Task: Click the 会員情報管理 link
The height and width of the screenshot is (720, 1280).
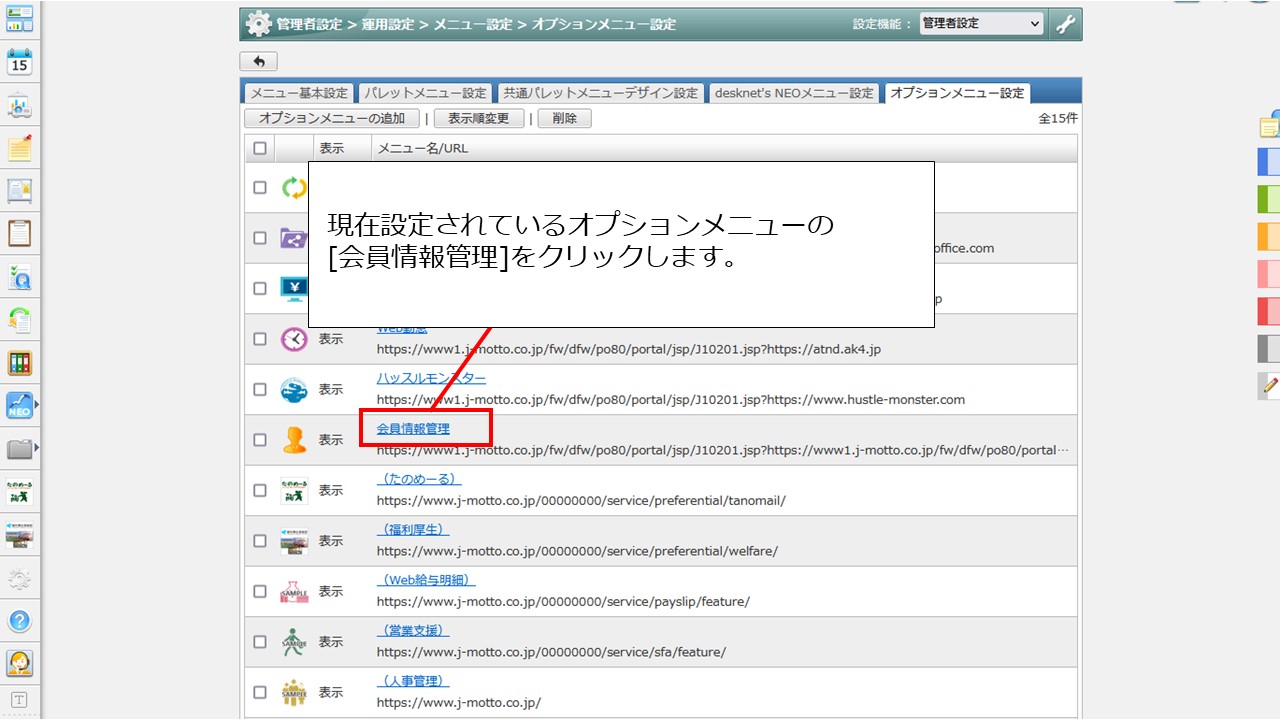Action: coord(413,428)
